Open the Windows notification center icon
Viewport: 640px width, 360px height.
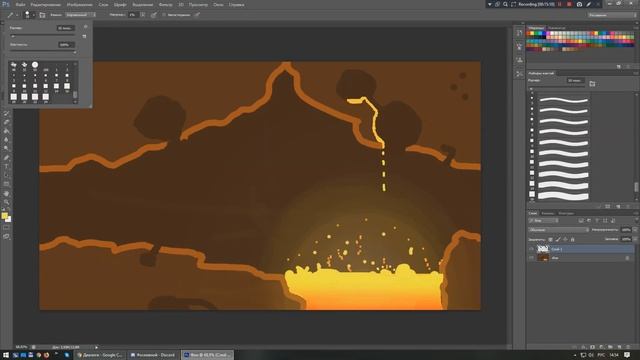click(627, 355)
